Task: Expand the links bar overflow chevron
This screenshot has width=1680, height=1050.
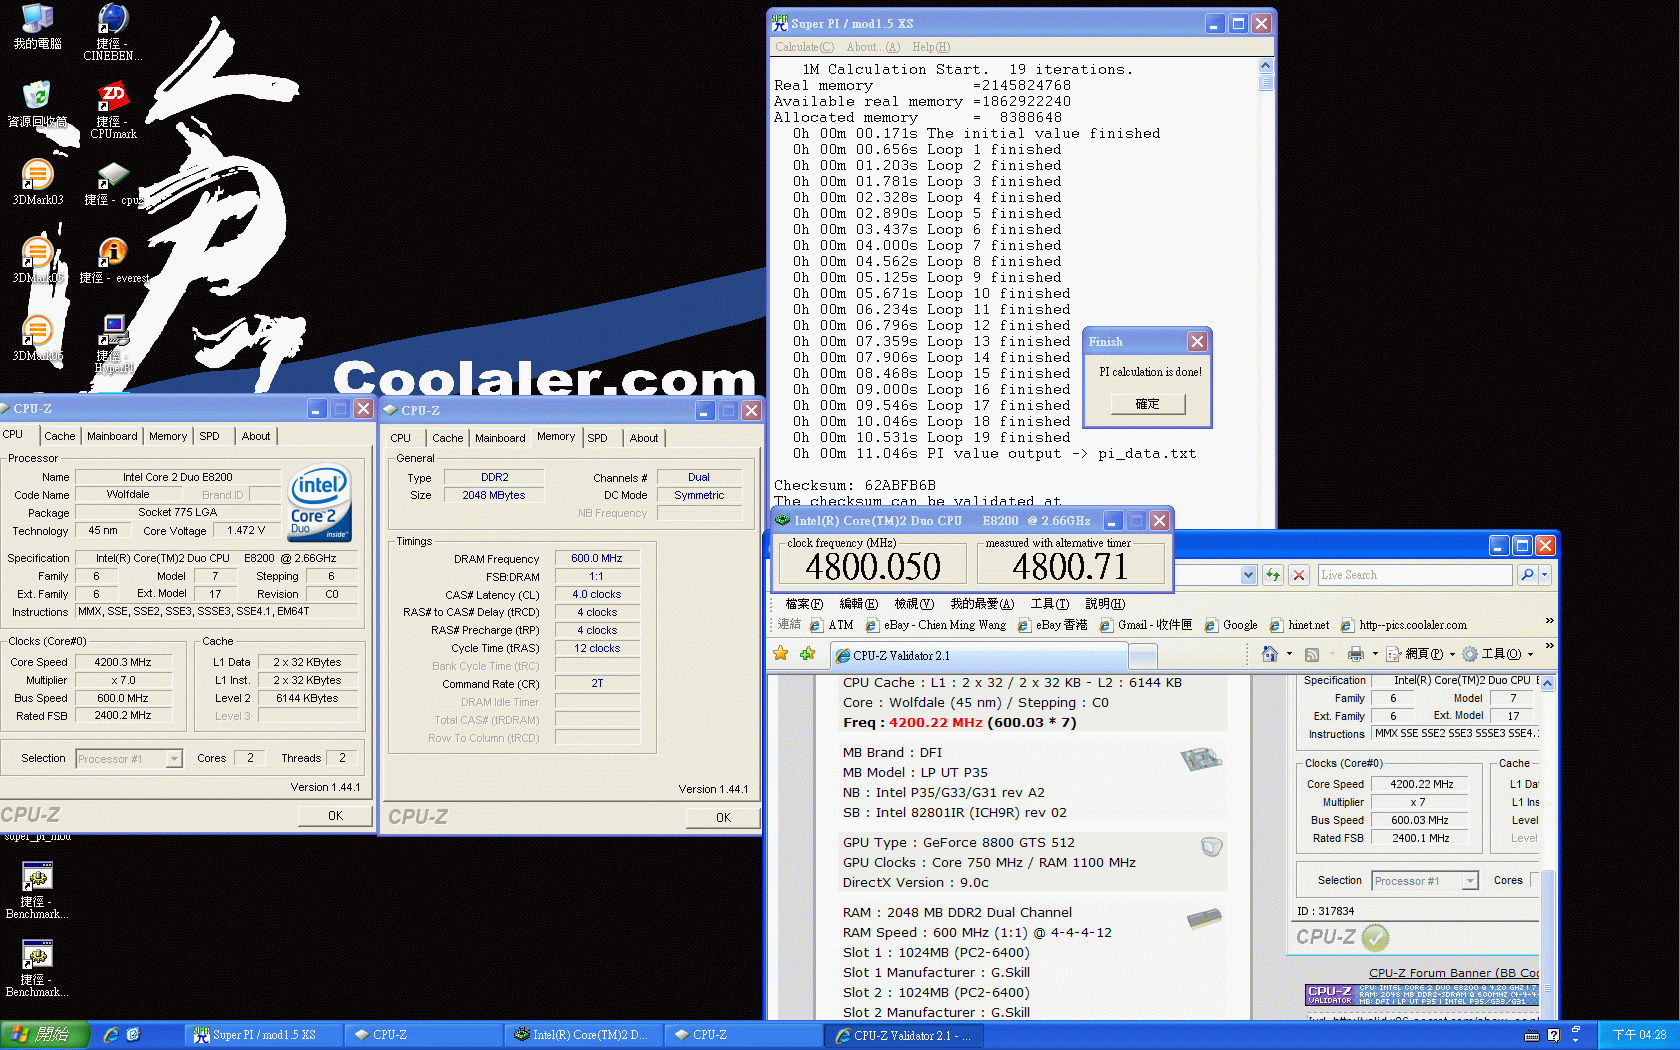Action: pos(1549,621)
